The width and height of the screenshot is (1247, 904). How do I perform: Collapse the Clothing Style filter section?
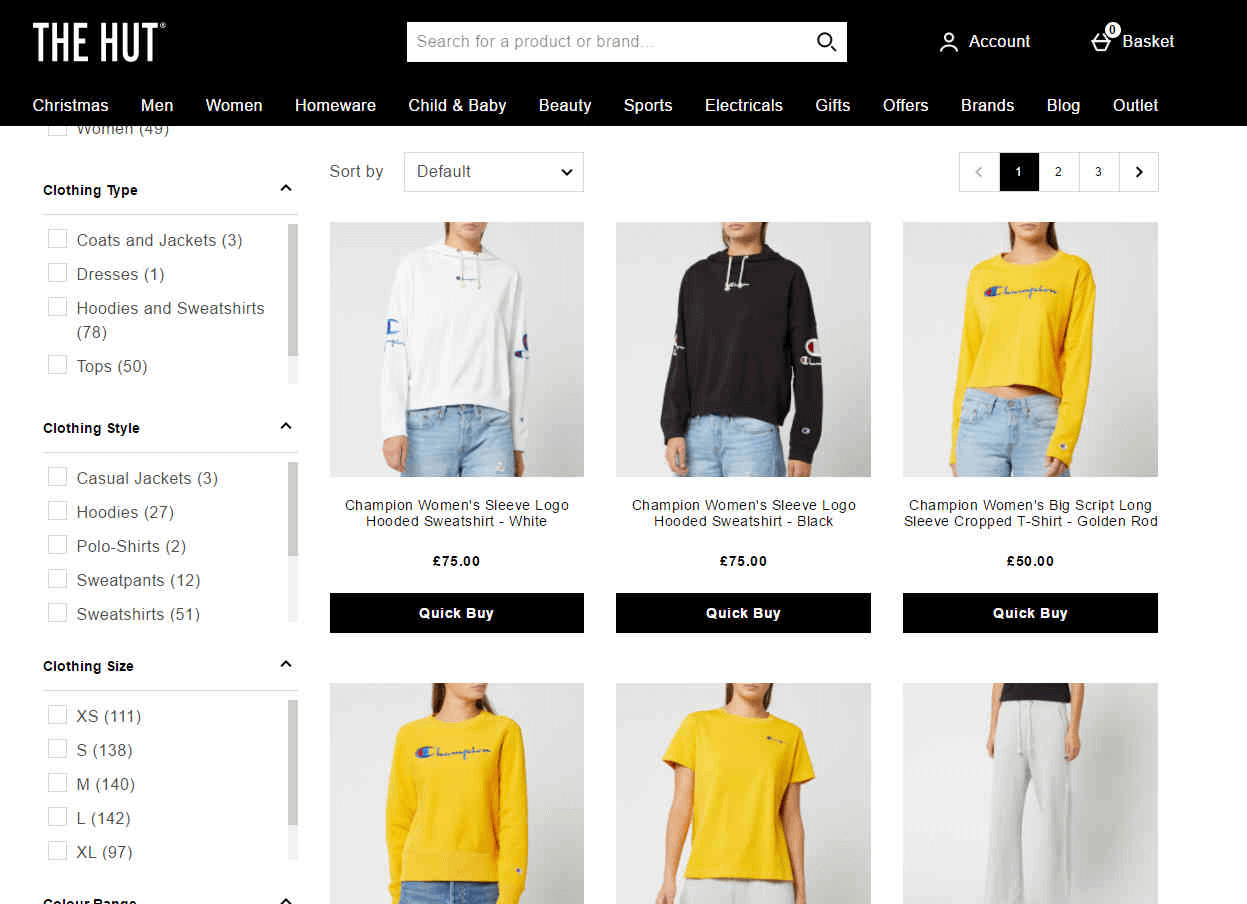click(286, 427)
